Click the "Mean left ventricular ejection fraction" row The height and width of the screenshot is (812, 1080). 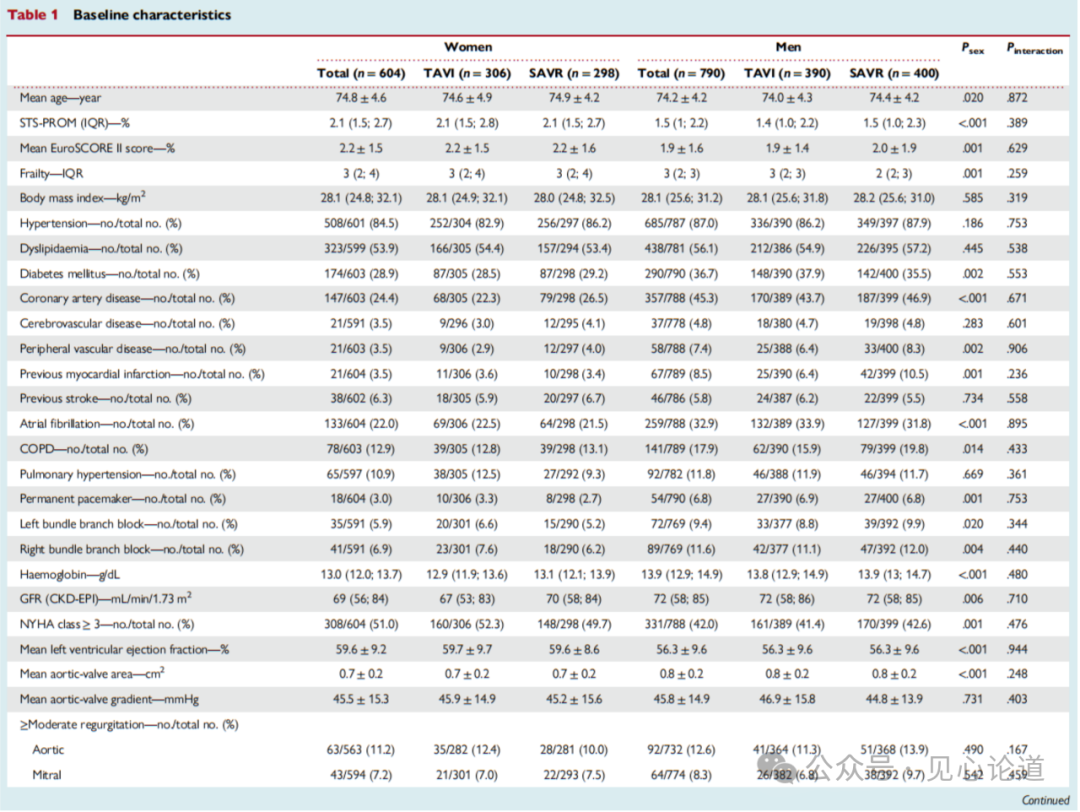coord(124,649)
